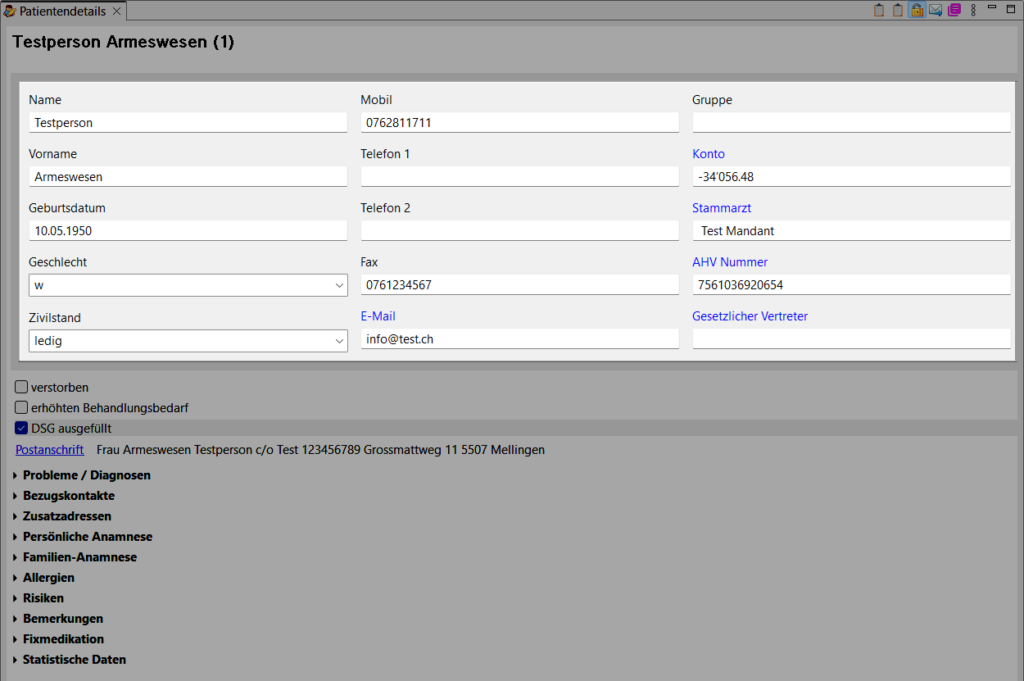1024x681 pixels.
Task: Expand the Allergien section
Action: [48, 577]
